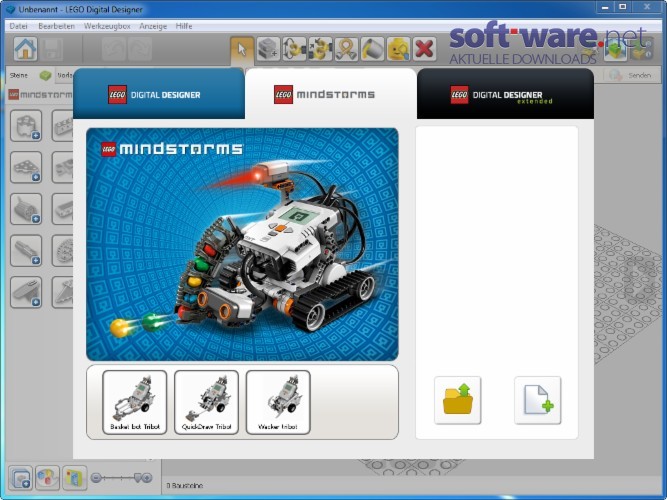This screenshot has width=667, height=500.
Task: Click the Mindstorms palette header logo
Action: click(x=40, y=94)
